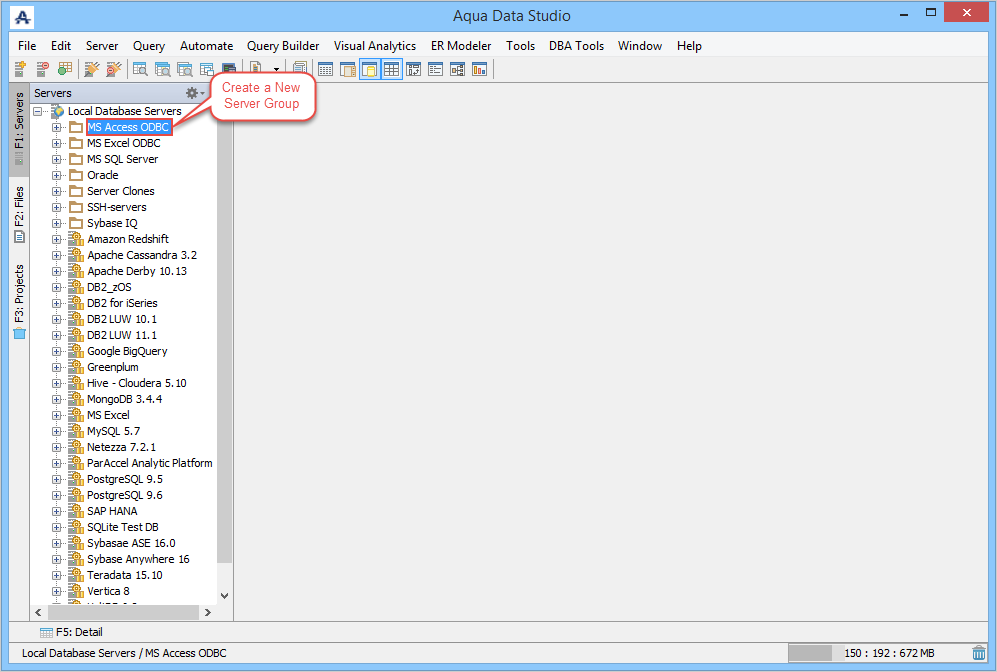The height and width of the screenshot is (672, 997).
Task: Open the F5: Detail bottom tab
Action: [71, 632]
